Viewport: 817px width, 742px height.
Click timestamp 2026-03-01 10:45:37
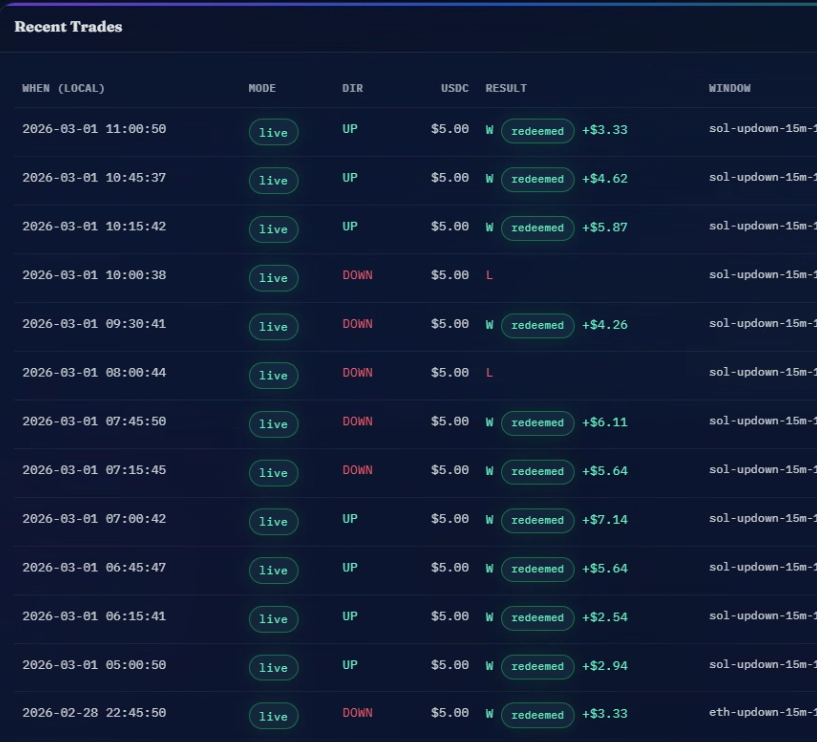pos(94,178)
